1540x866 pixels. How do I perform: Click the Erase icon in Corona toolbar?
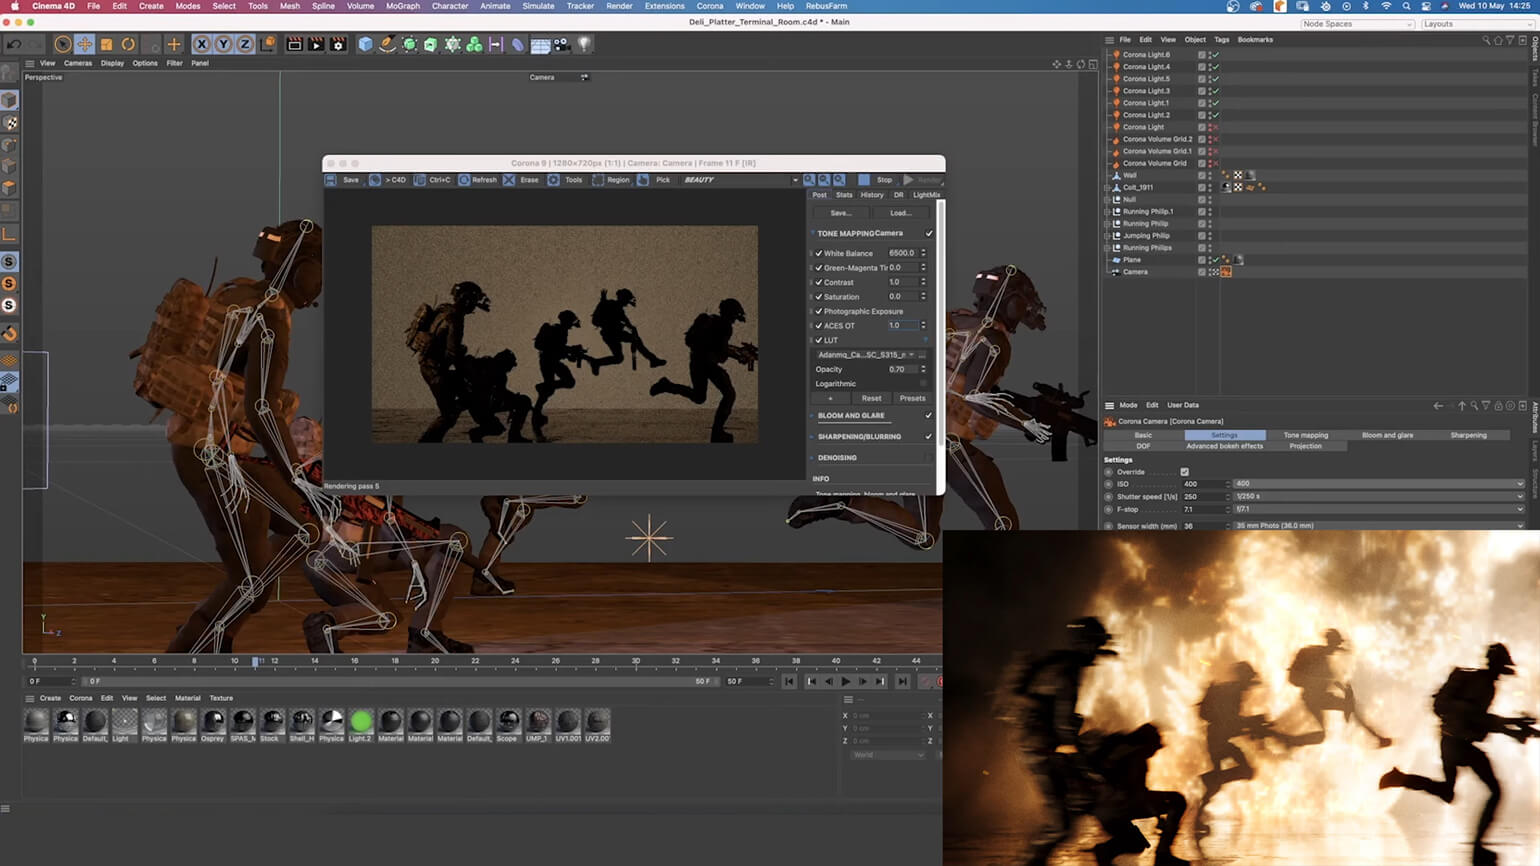pyautogui.click(x=509, y=180)
